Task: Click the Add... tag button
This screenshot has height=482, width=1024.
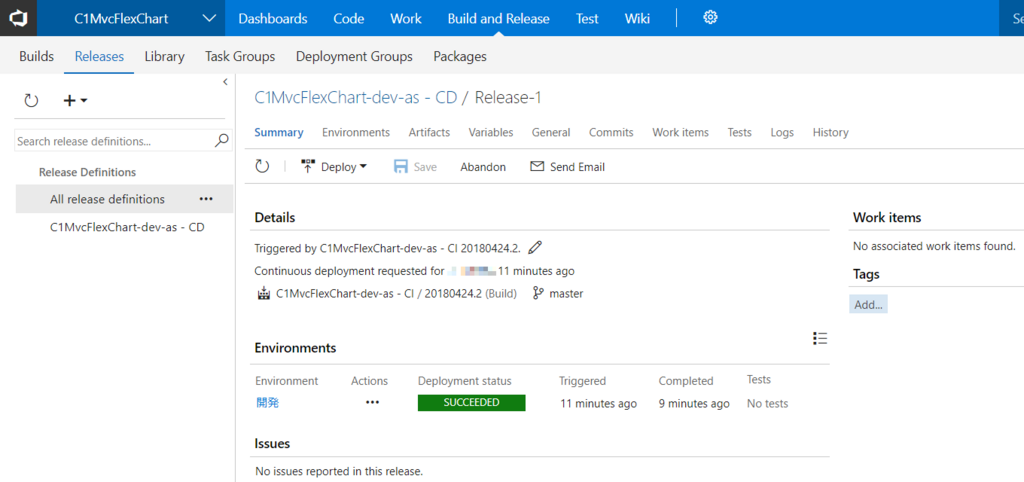Action: tap(868, 304)
